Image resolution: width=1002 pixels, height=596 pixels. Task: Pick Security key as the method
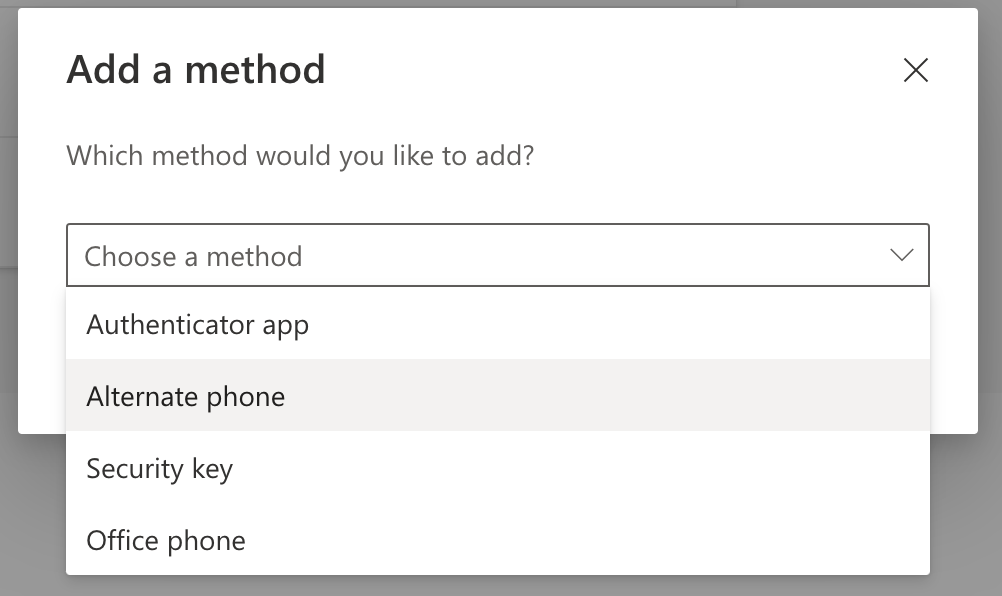[x=498, y=468]
